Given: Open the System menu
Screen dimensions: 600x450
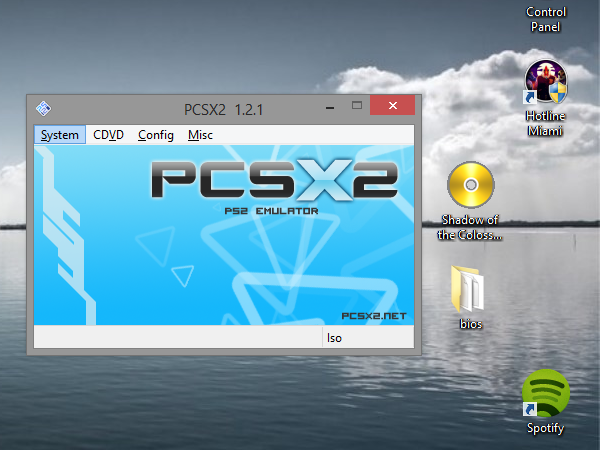Looking at the screenshot, I should pos(60,135).
